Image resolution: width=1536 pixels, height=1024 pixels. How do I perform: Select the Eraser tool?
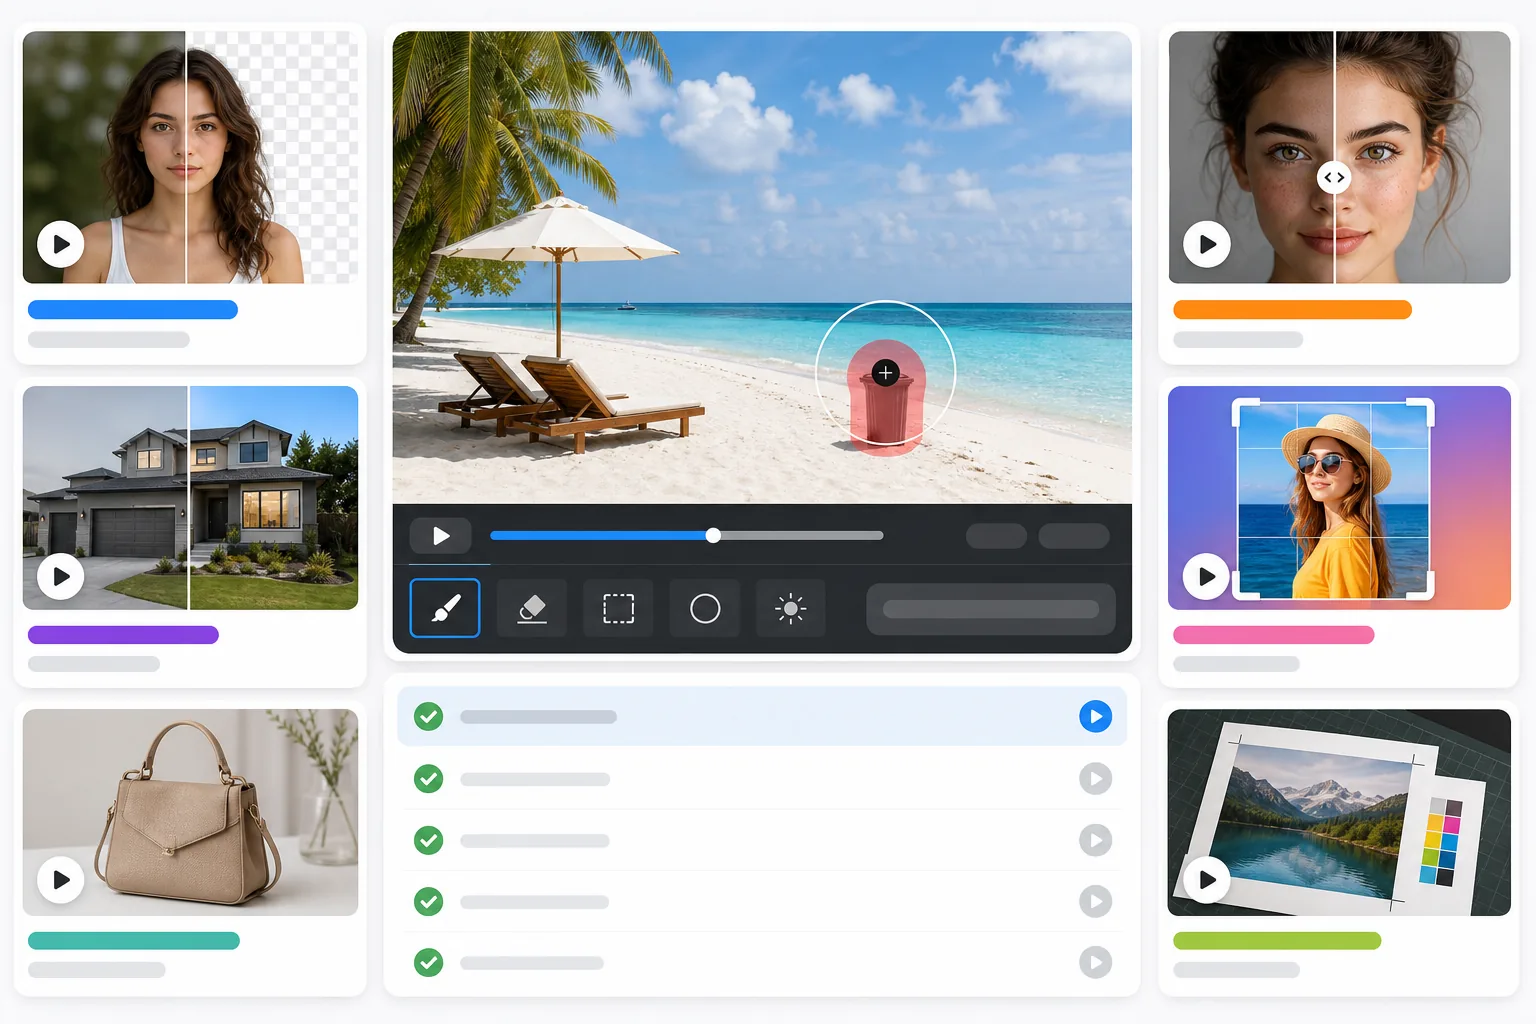[532, 608]
